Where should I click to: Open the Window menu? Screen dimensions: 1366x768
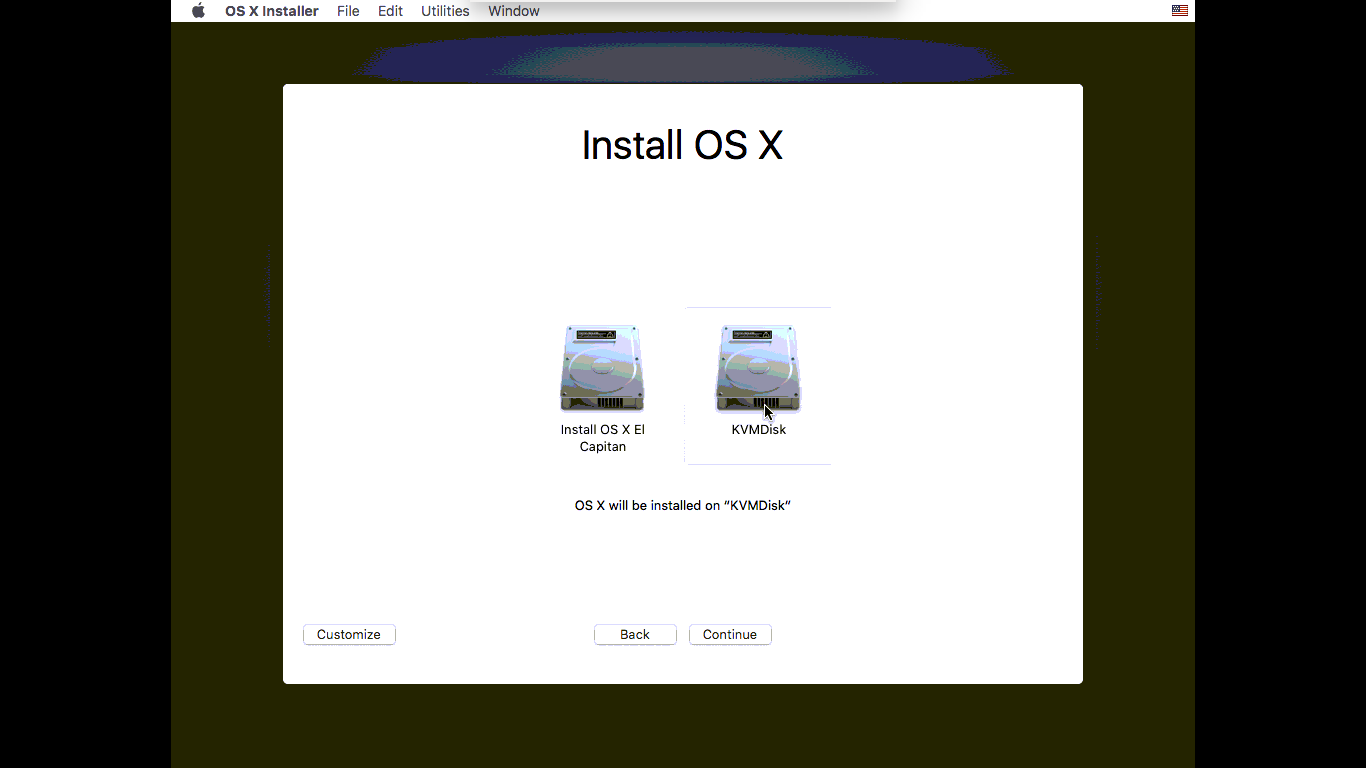(514, 11)
